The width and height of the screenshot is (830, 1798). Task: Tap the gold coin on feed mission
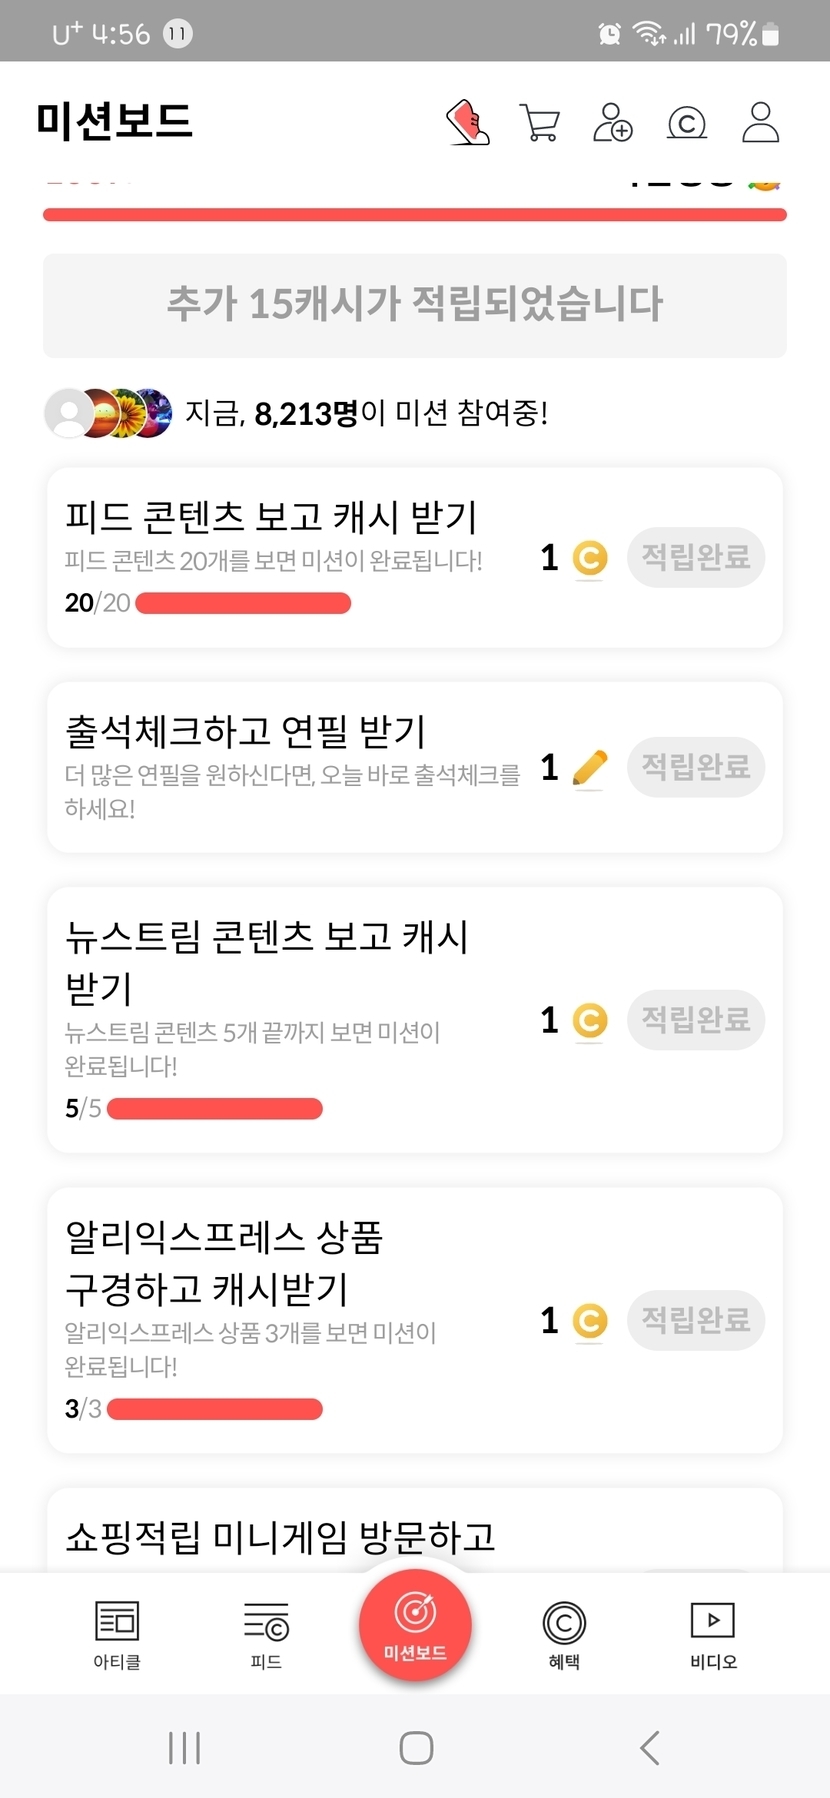(x=589, y=558)
